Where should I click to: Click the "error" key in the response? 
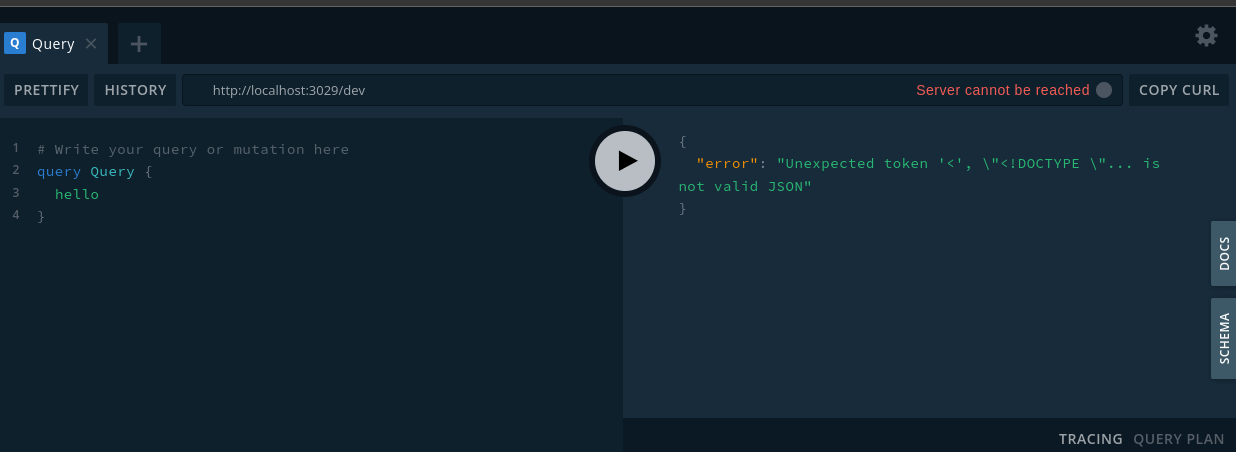click(x=727, y=163)
